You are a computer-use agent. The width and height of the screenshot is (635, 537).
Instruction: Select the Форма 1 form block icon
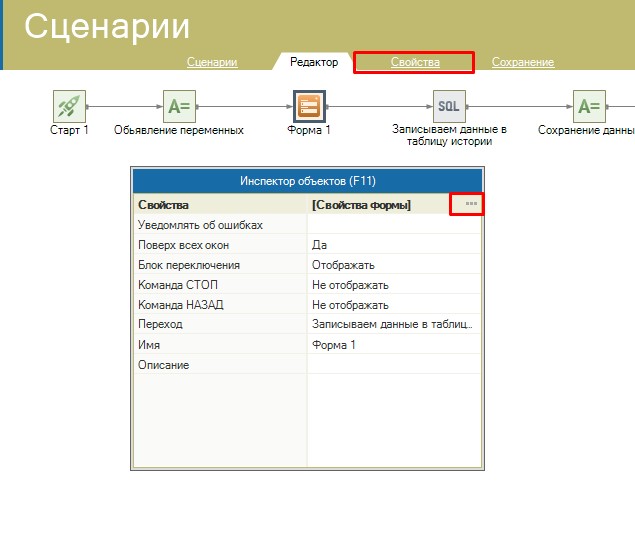tap(309, 107)
